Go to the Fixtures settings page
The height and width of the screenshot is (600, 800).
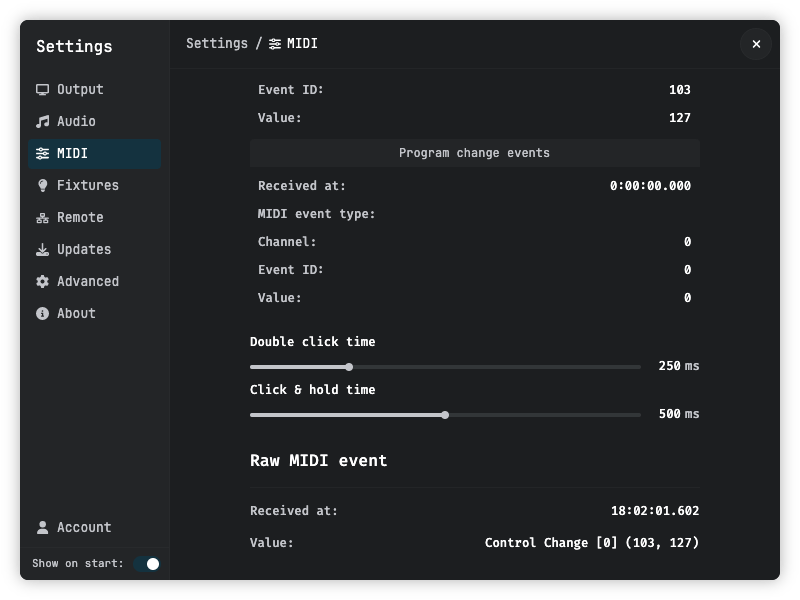pos(94,186)
